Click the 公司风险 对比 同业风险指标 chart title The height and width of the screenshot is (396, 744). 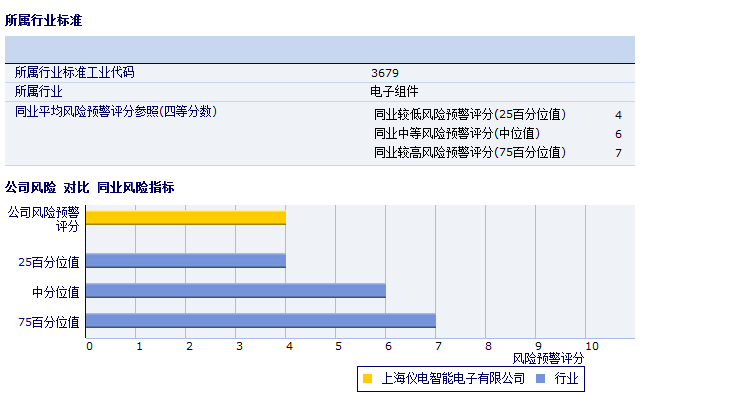pyautogui.click(x=90, y=187)
